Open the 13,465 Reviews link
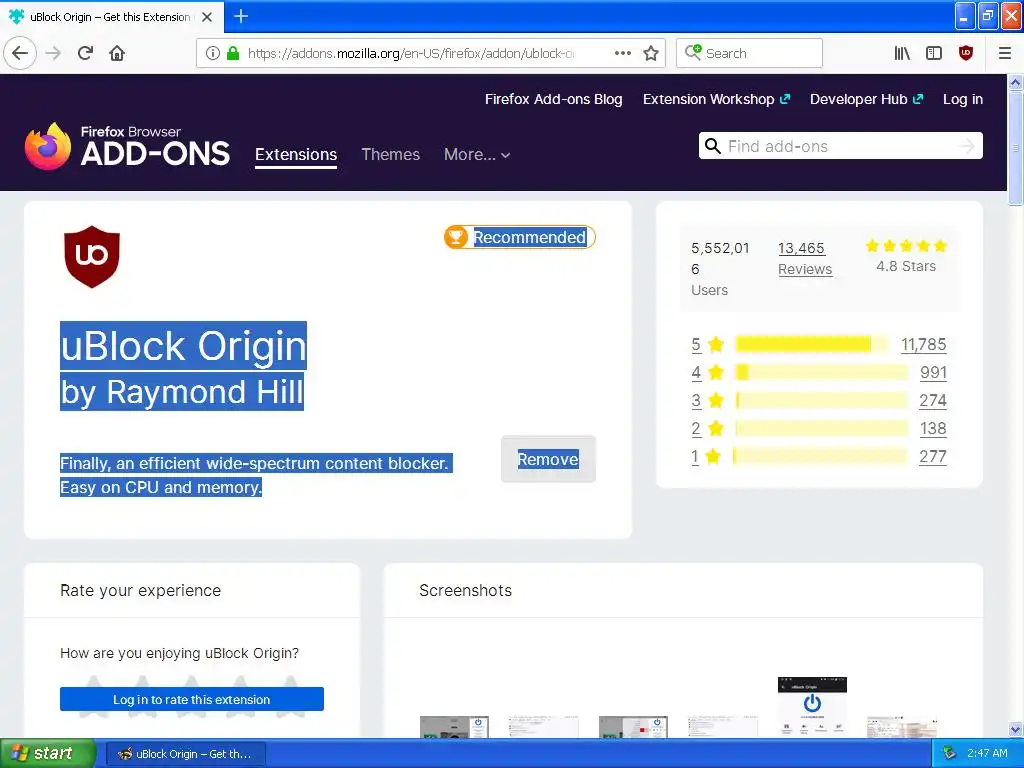 click(805, 259)
